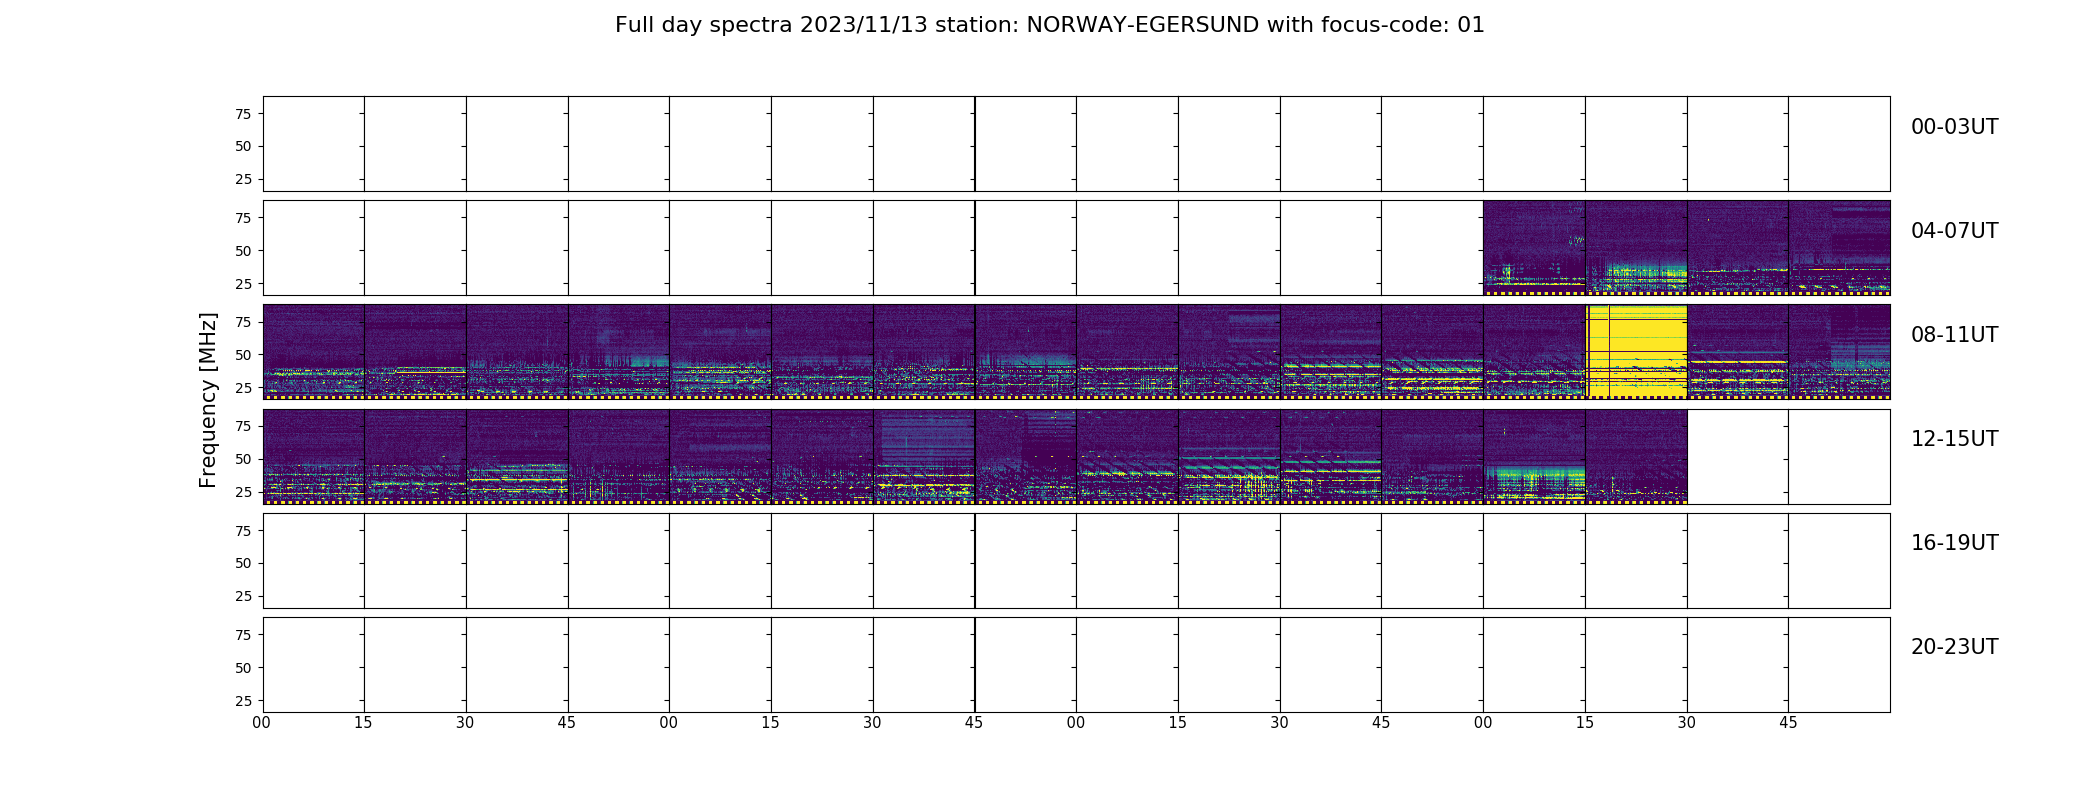Select the 15:15 spectrum panel in 12-15UT row

1636,456
